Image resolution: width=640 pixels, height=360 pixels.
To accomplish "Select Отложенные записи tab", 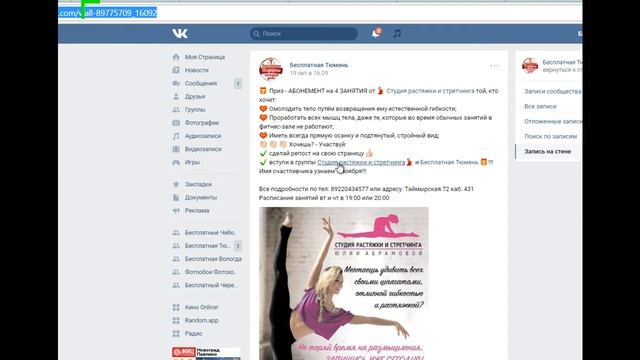I will point(553,122).
